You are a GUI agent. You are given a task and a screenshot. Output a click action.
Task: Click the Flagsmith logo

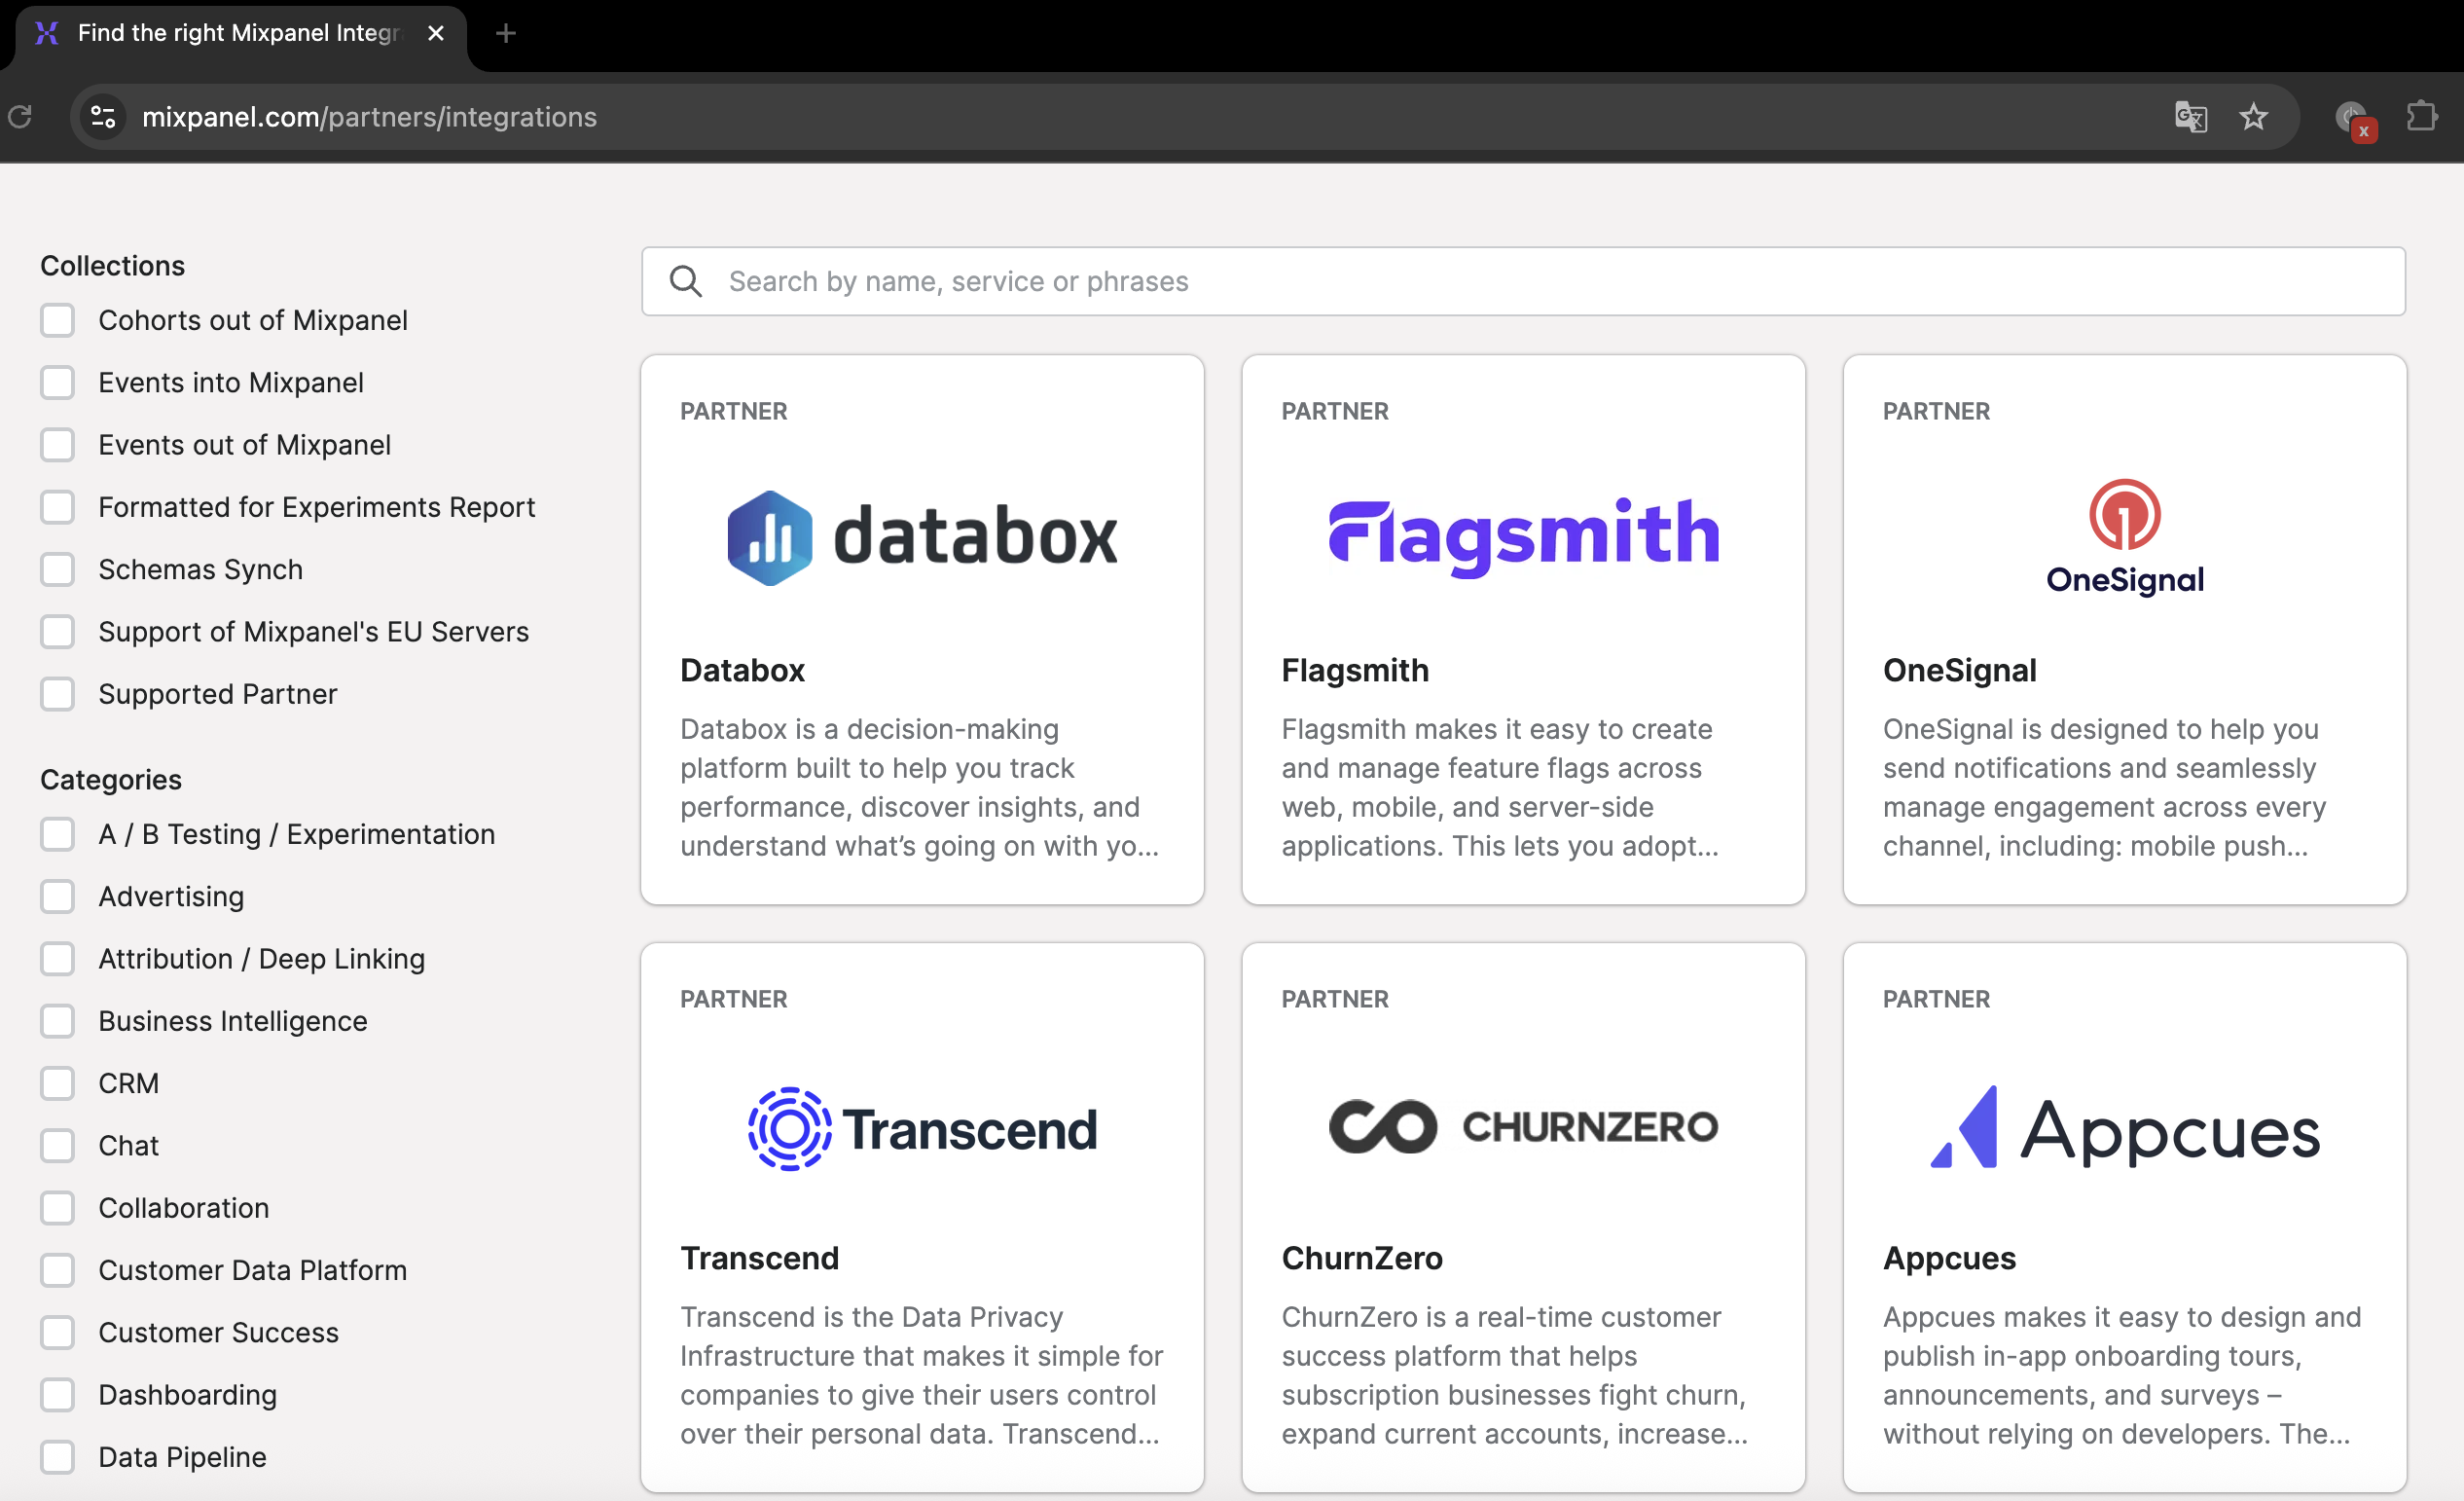(1523, 537)
